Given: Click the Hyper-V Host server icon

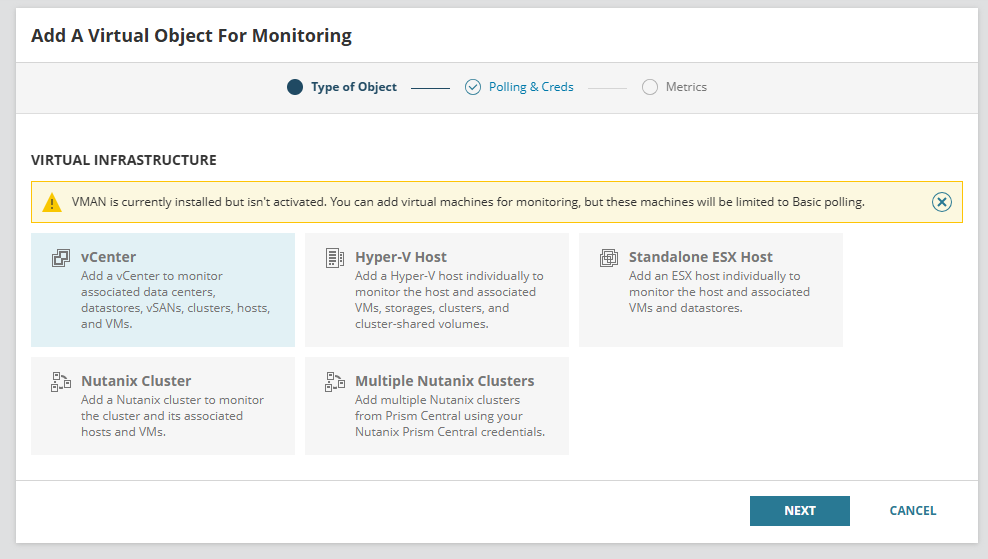Looking at the screenshot, I should [335, 258].
